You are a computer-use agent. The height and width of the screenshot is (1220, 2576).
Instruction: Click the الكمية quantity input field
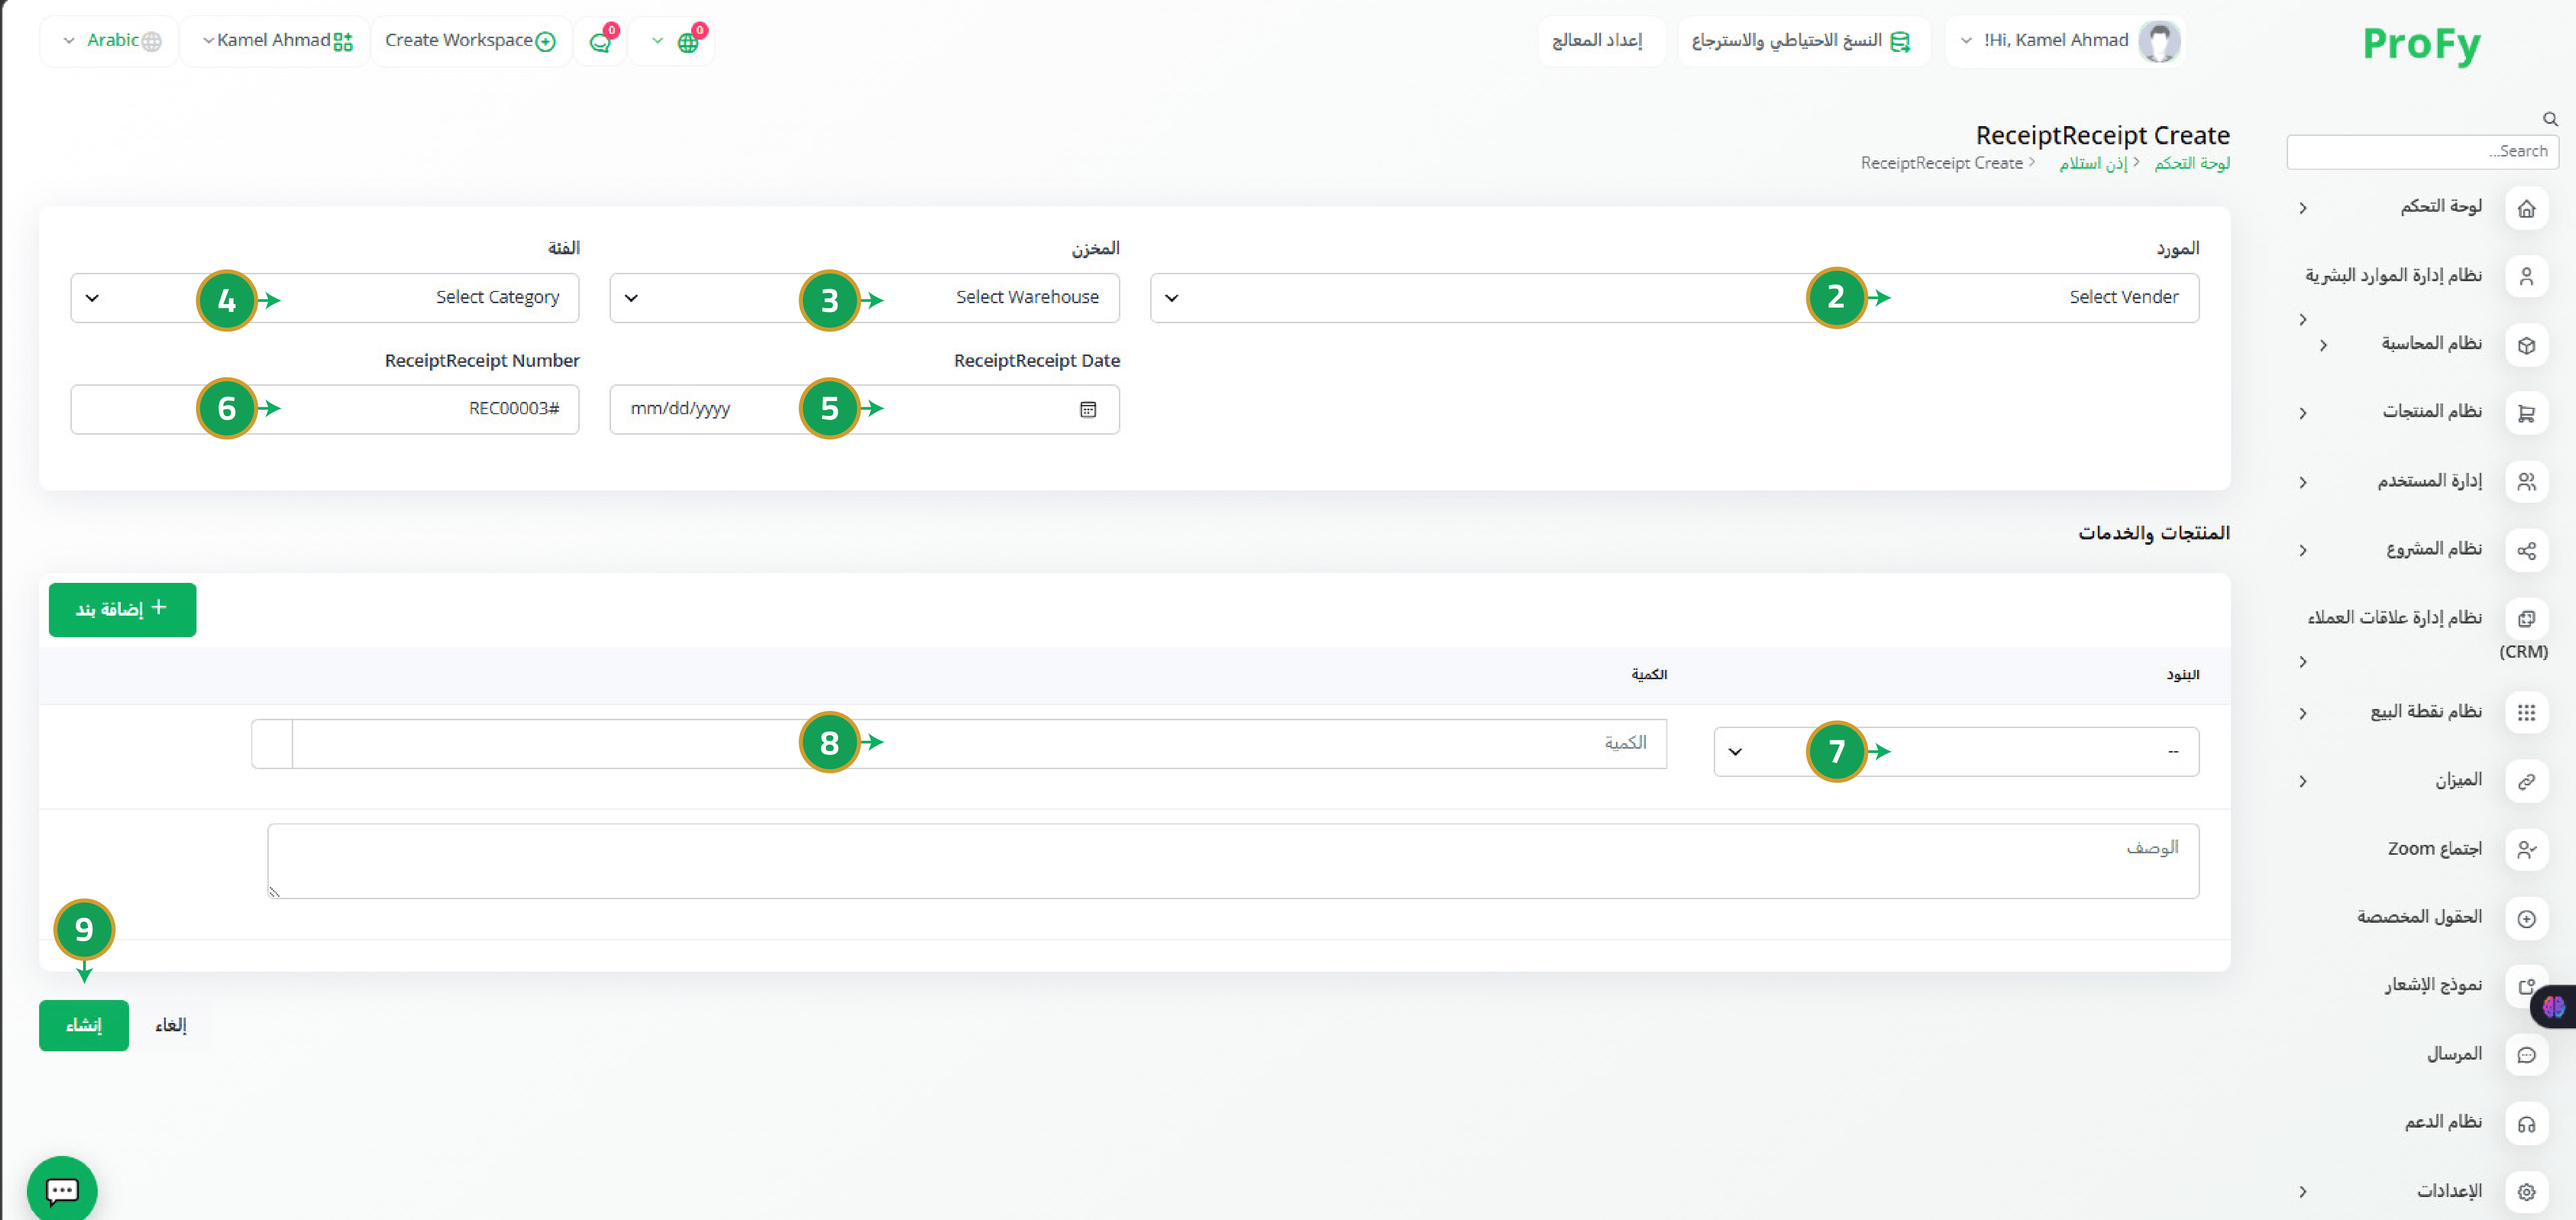(x=979, y=744)
